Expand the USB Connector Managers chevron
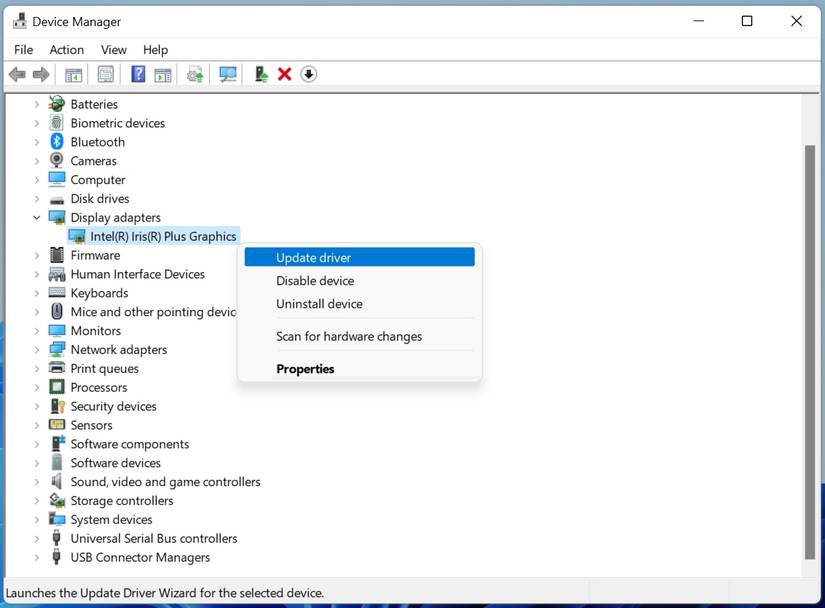Viewport: 825px width, 608px height. 36,558
